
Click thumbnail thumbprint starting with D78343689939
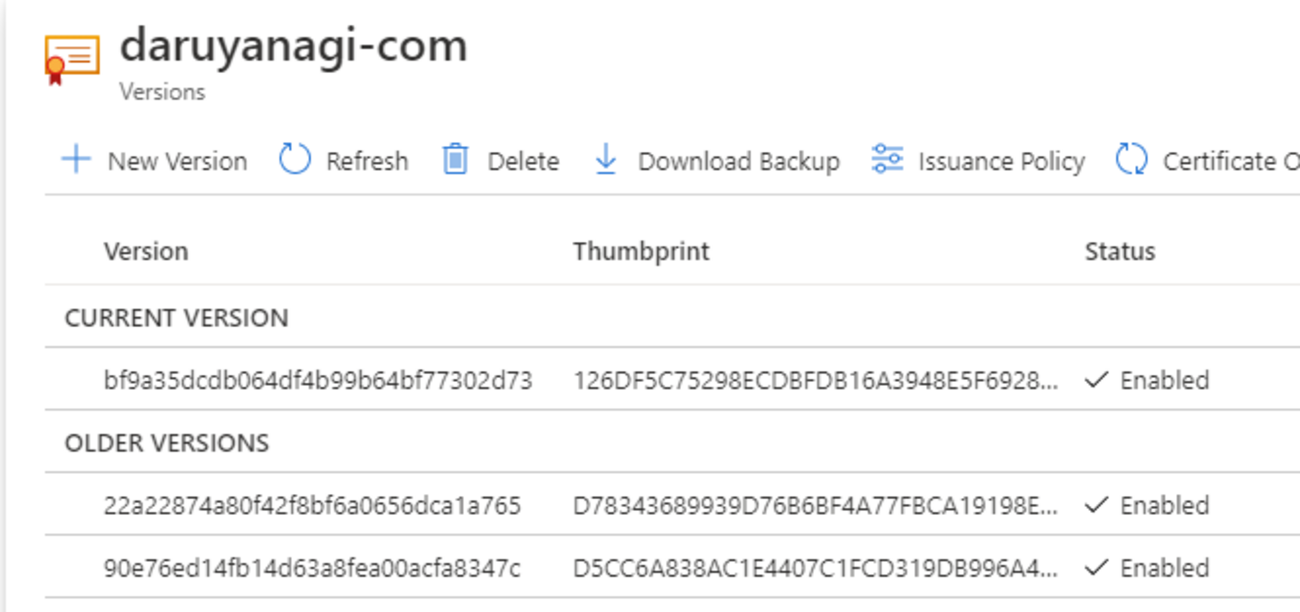(815, 505)
